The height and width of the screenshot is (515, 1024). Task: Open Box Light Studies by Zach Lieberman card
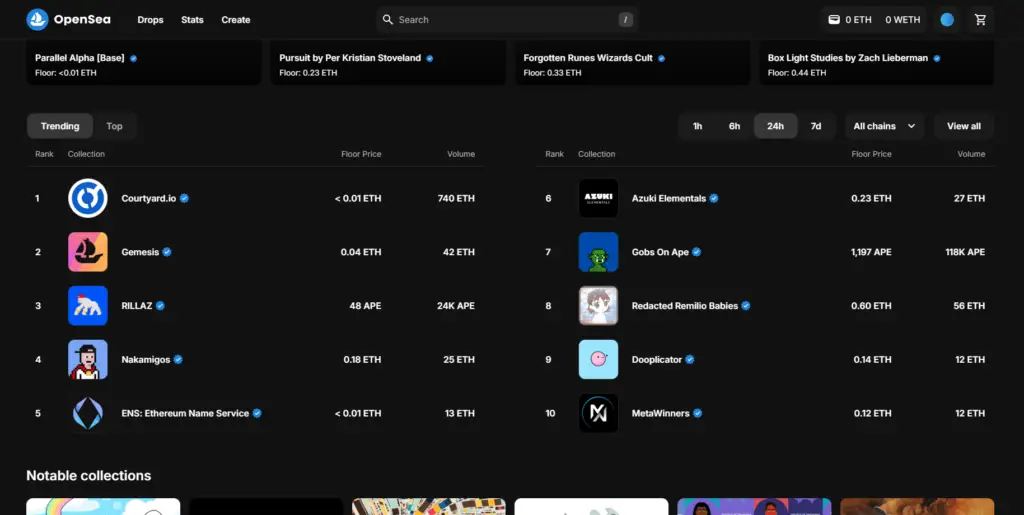point(877,63)
